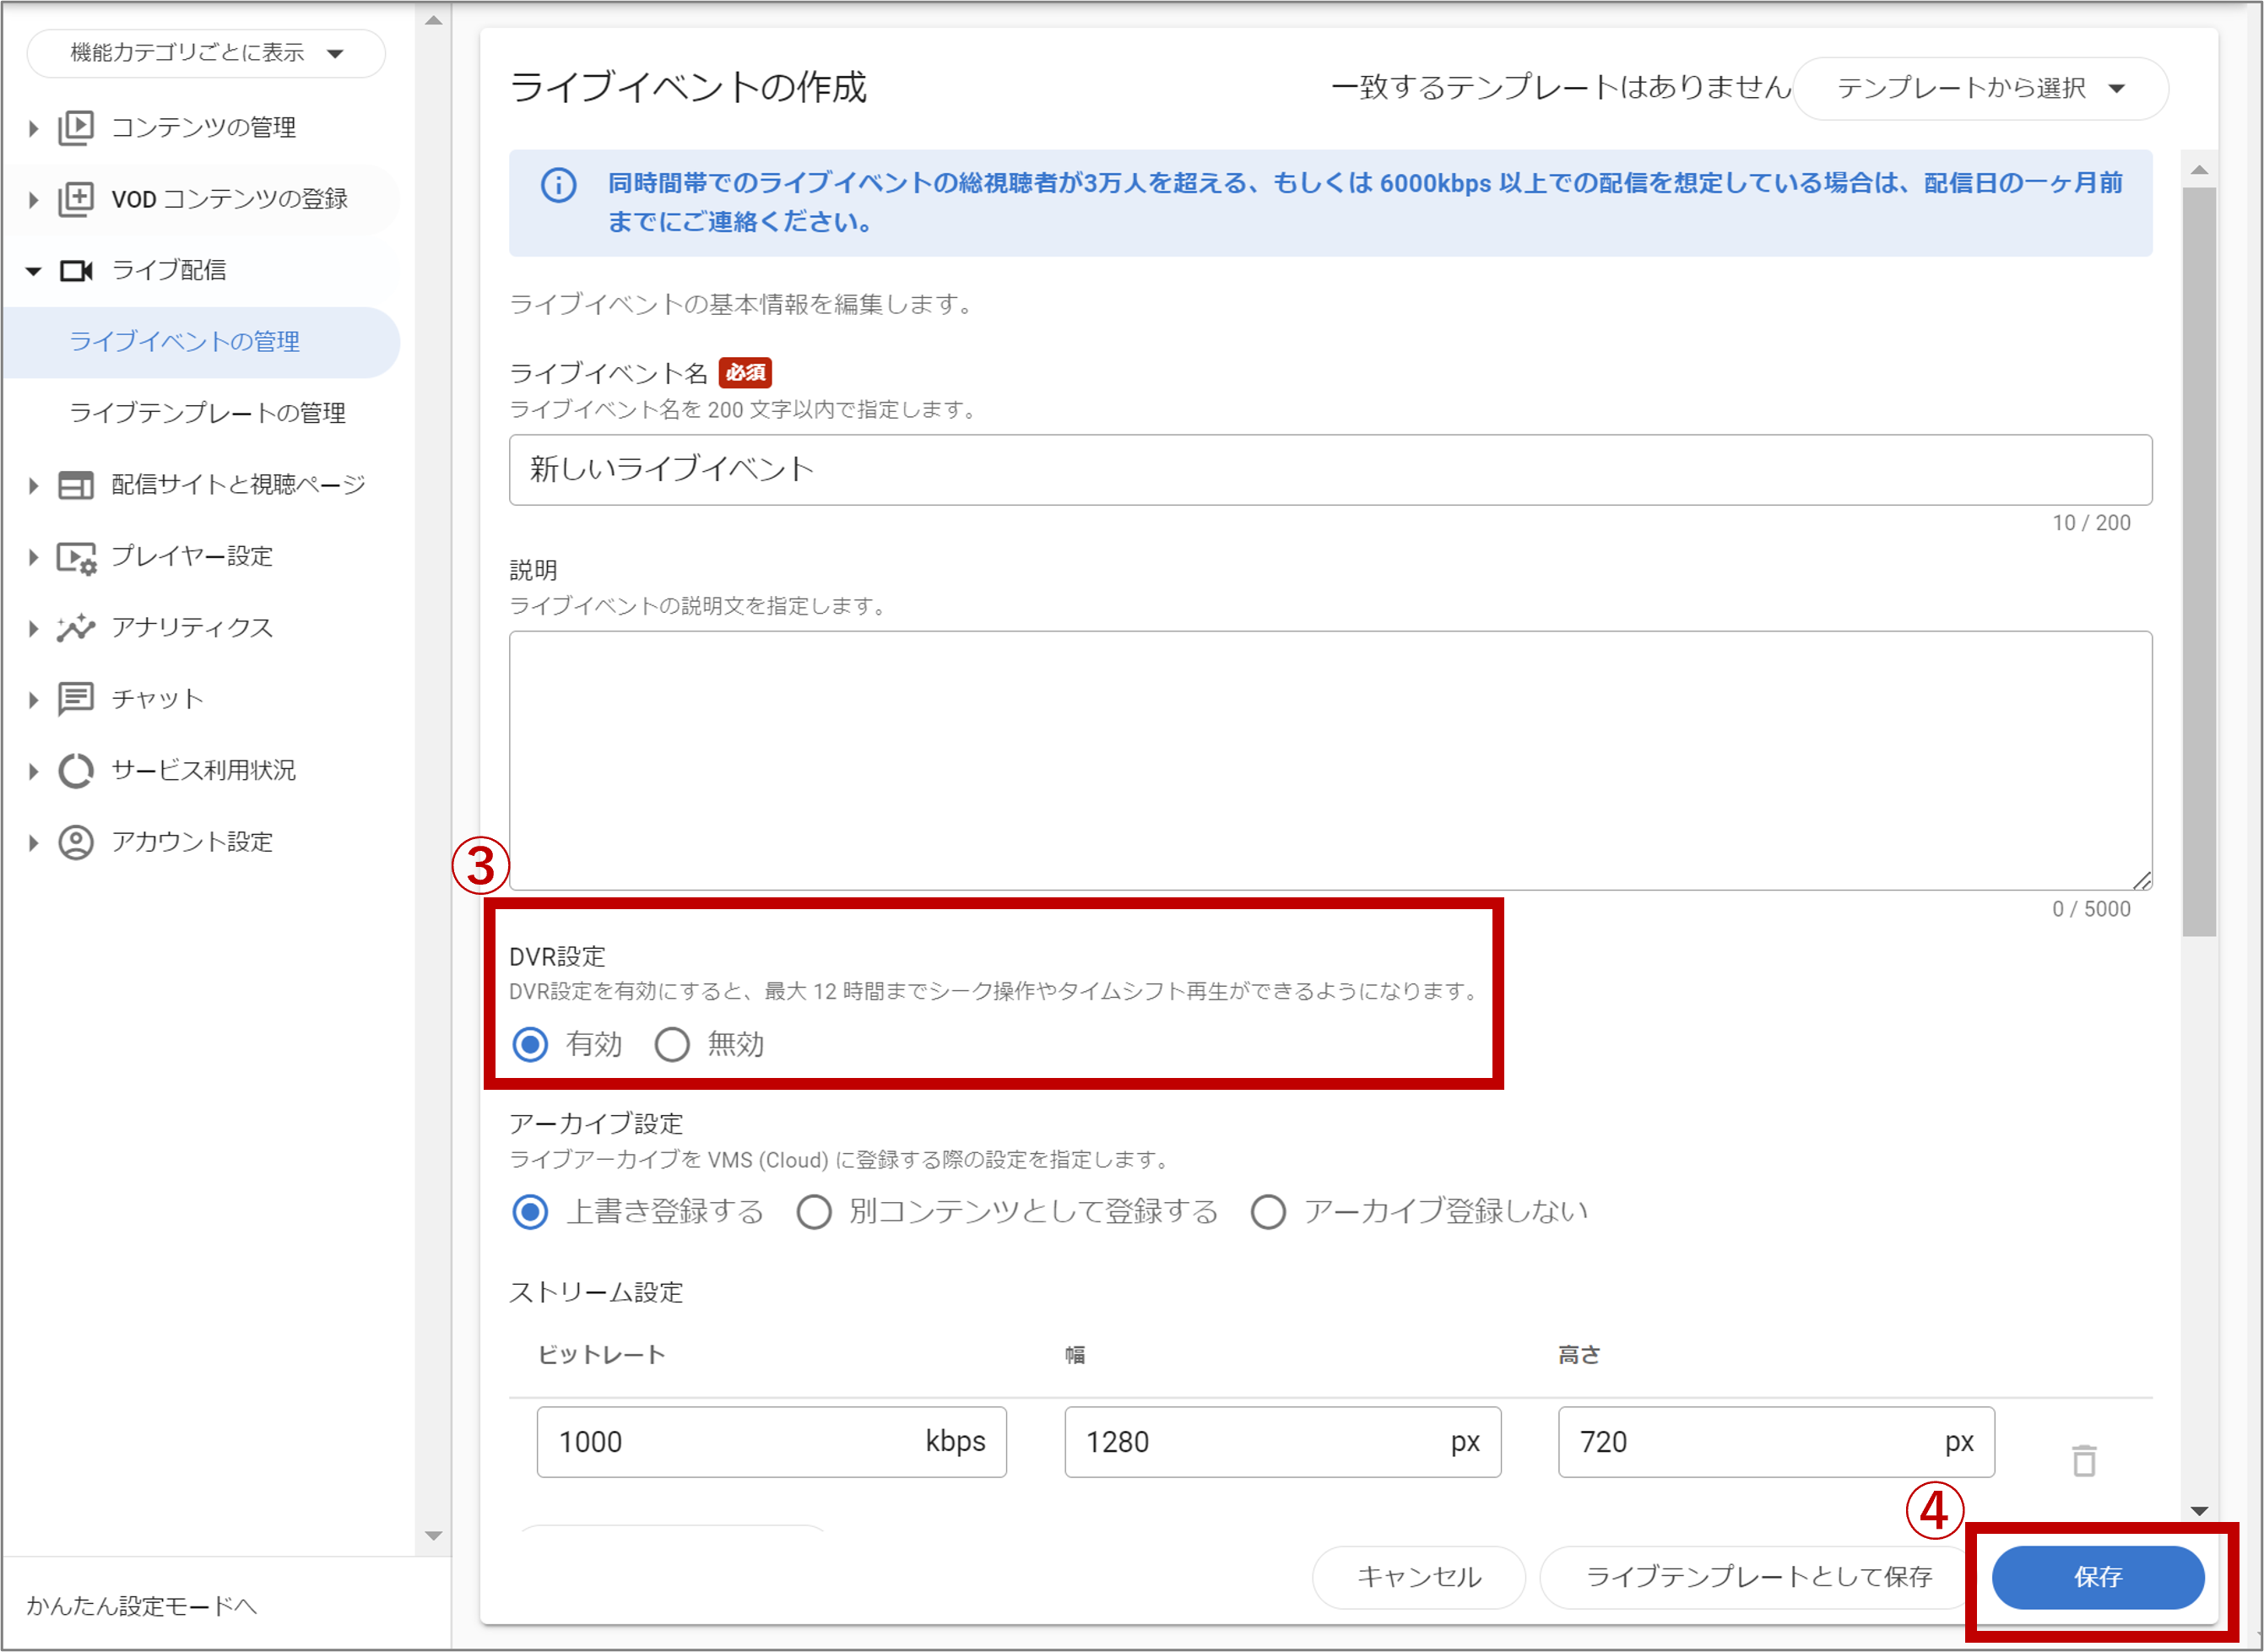Select アーカイブ登録しない radio button

(x=1268, y=1212)
